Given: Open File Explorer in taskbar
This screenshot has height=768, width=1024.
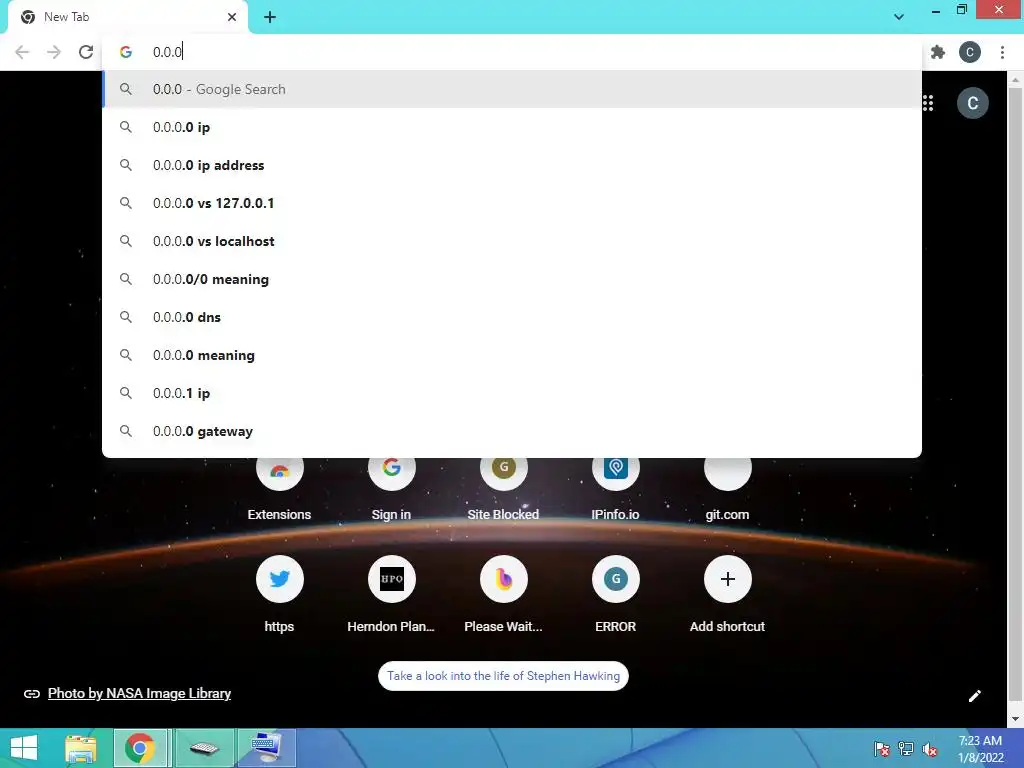Looking at the screenshot, I should click(81, 748).
